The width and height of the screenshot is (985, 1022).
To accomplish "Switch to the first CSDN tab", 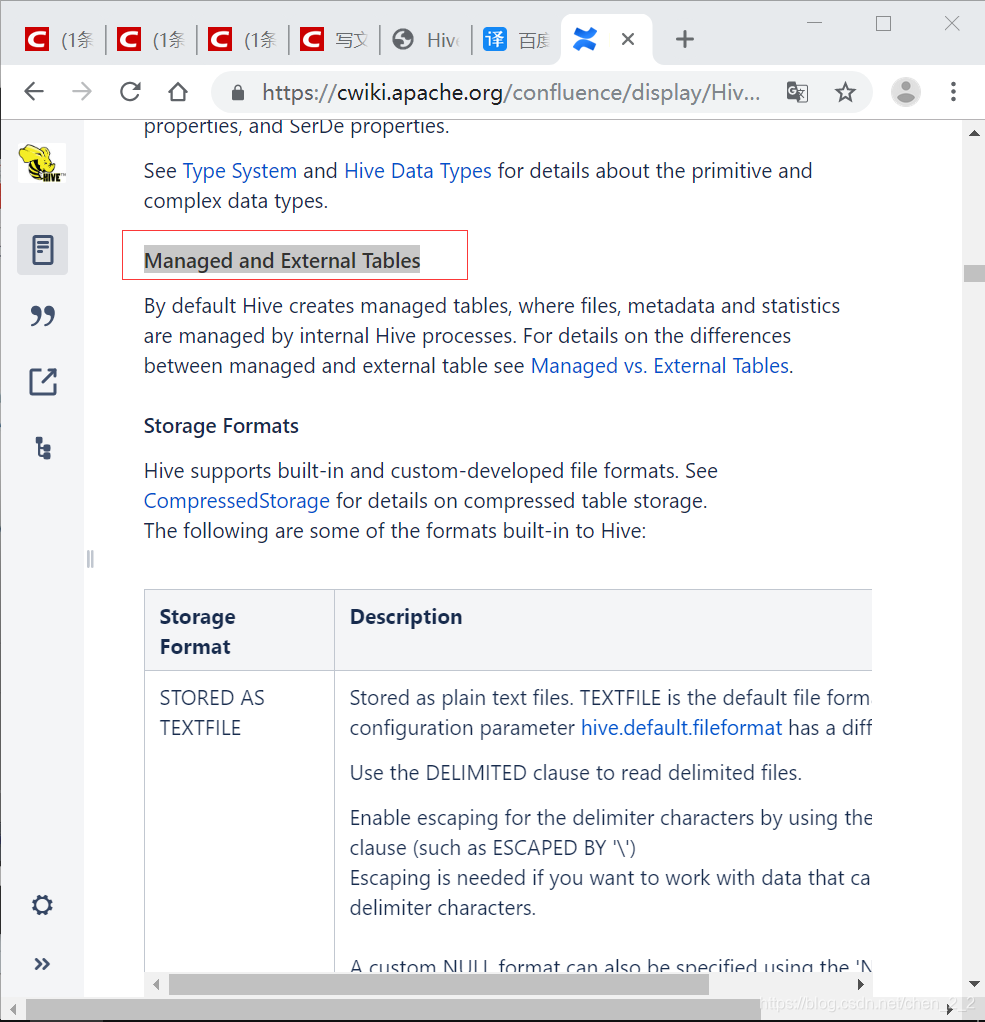I will 59,40.
